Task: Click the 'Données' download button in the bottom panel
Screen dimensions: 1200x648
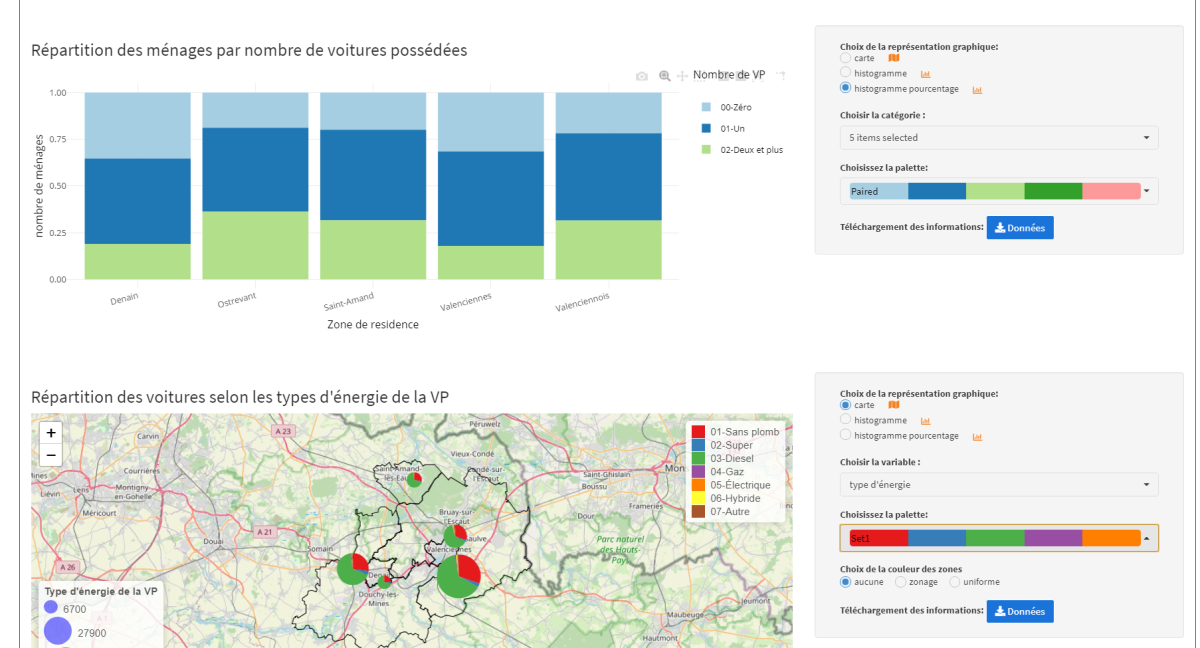Action: point(1019,611)
